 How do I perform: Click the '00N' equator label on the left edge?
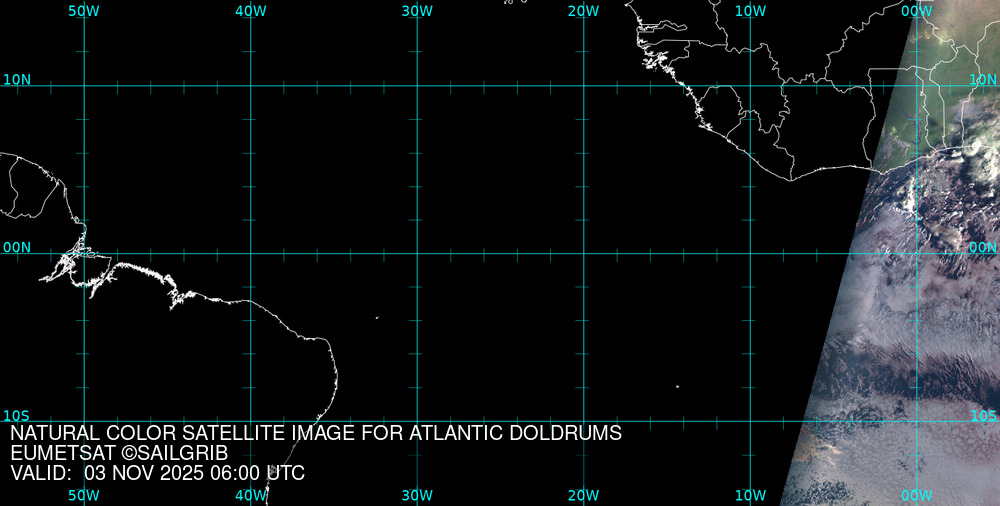click(x=17, y=247)
